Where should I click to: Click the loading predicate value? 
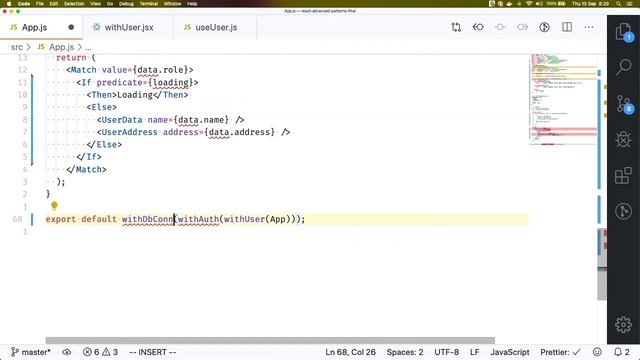coord(170,82)
